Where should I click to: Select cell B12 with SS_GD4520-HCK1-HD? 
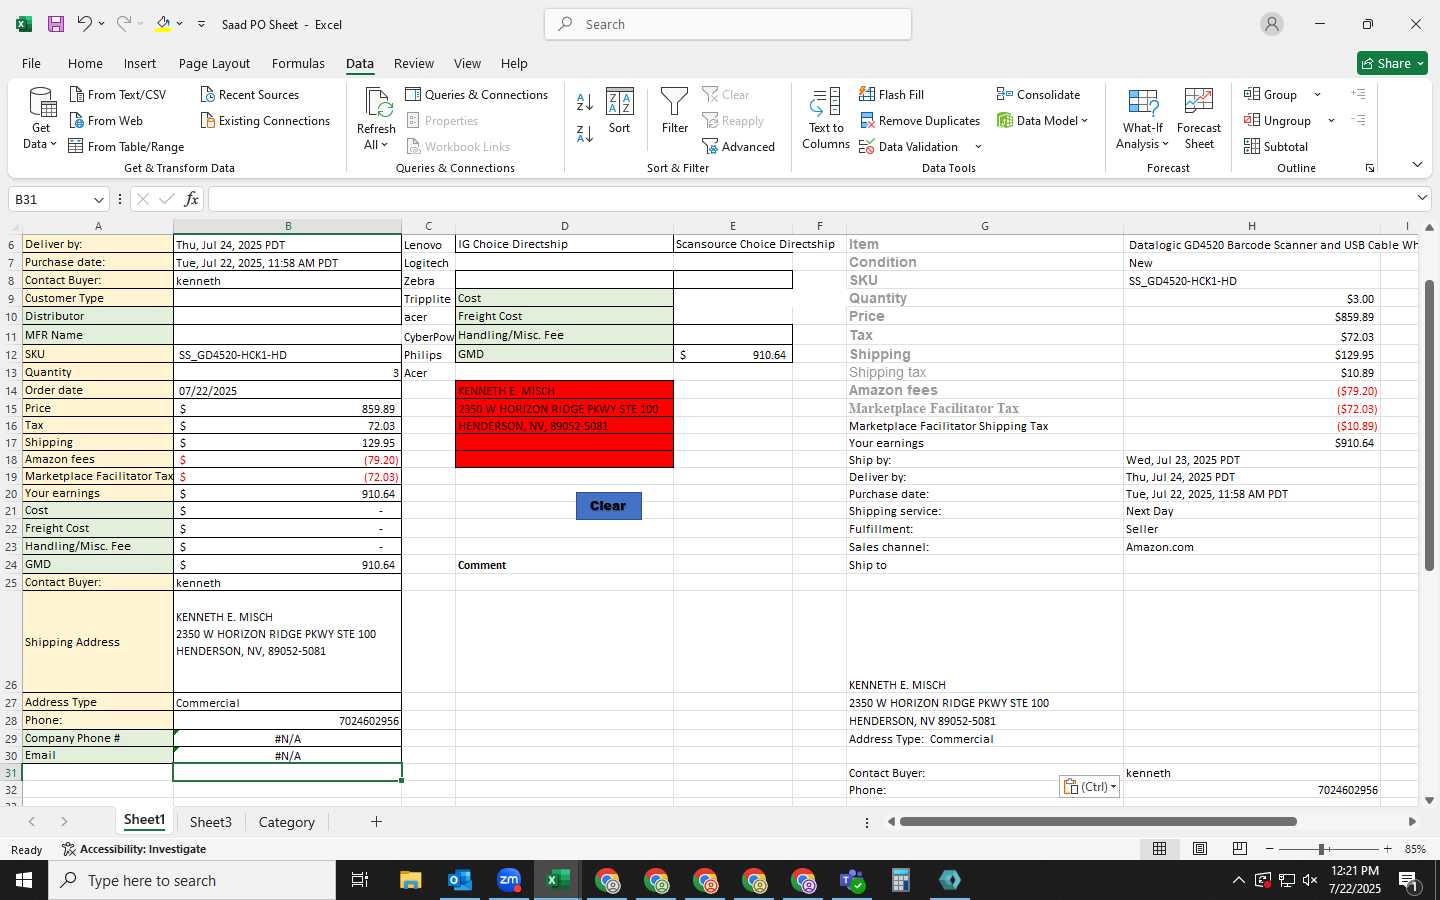[287, 354]
